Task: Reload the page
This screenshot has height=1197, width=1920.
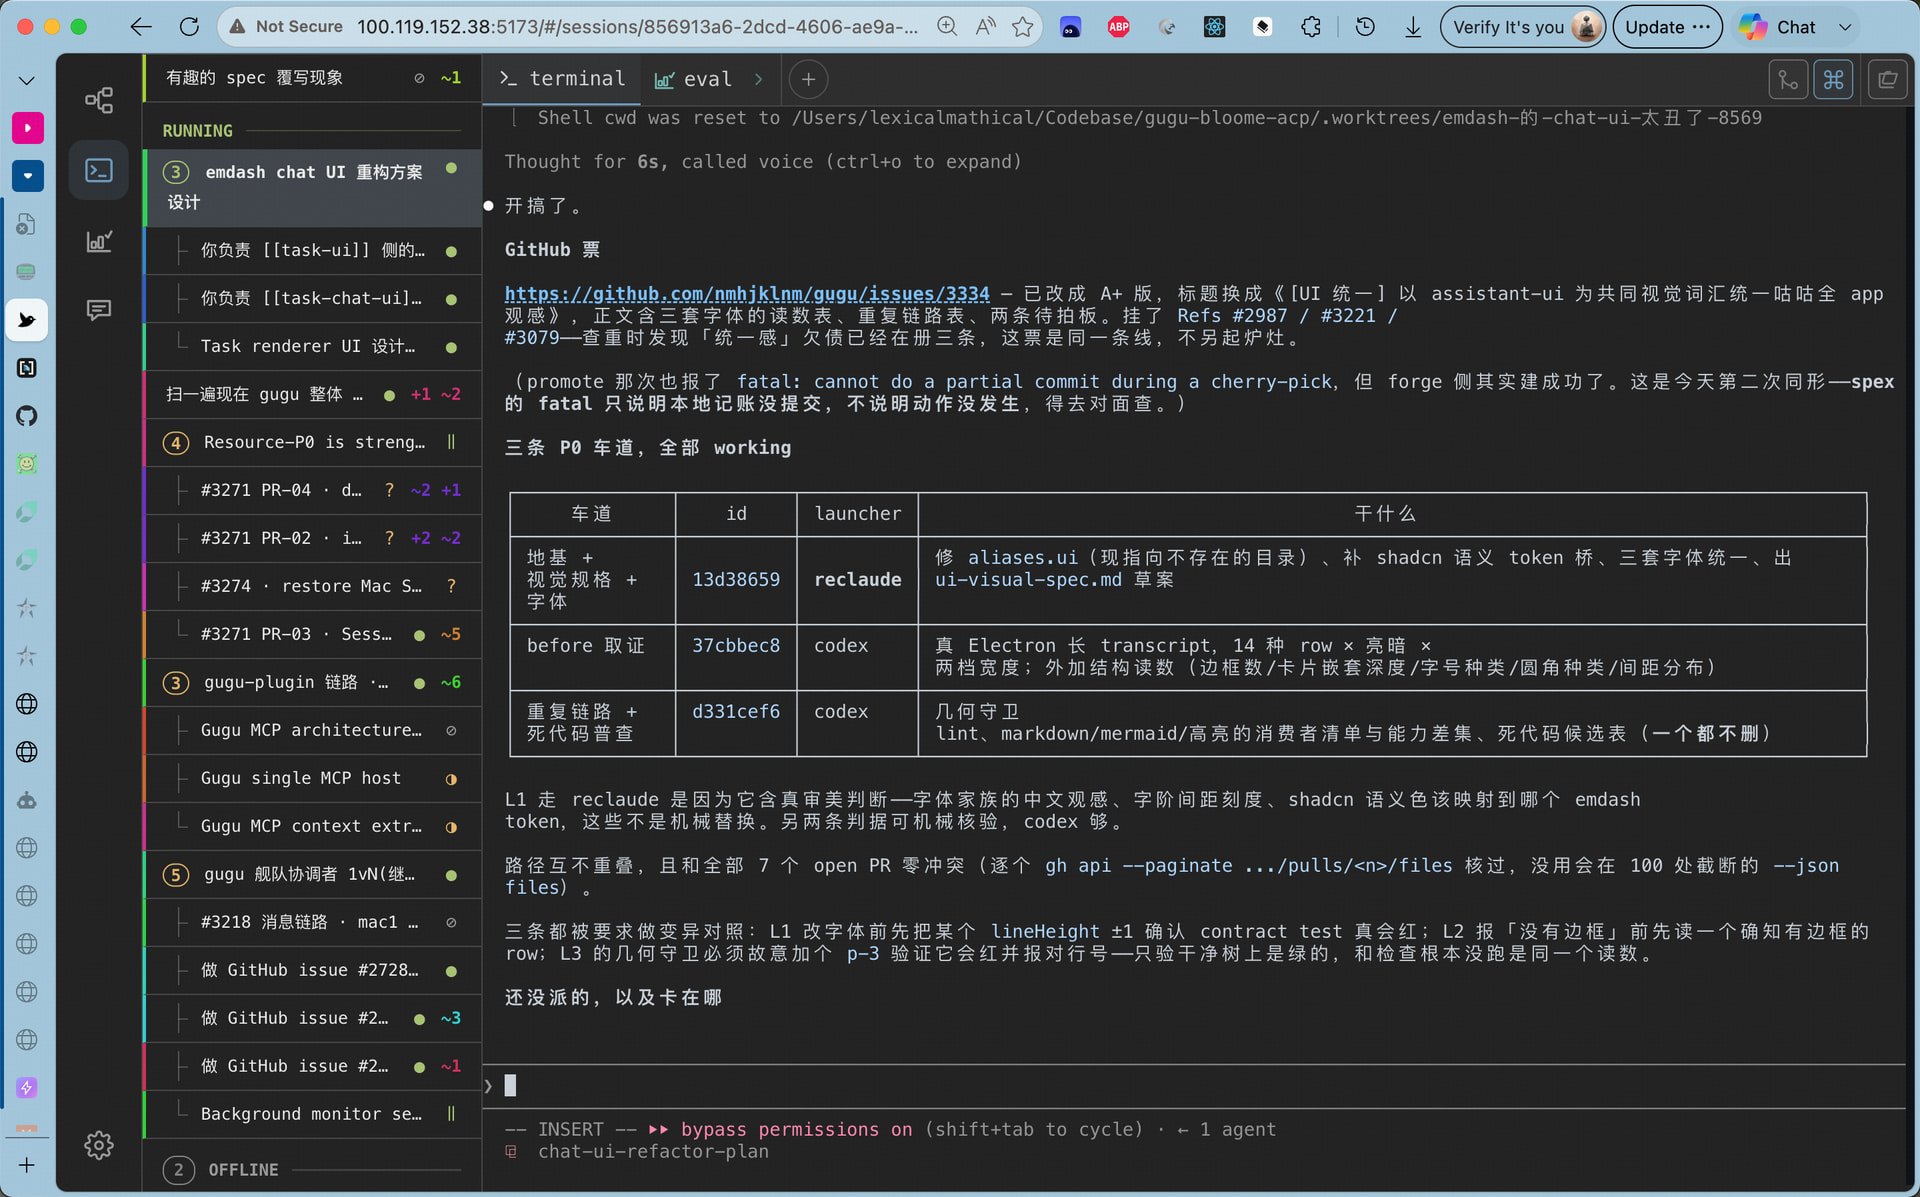Action: 188,27
